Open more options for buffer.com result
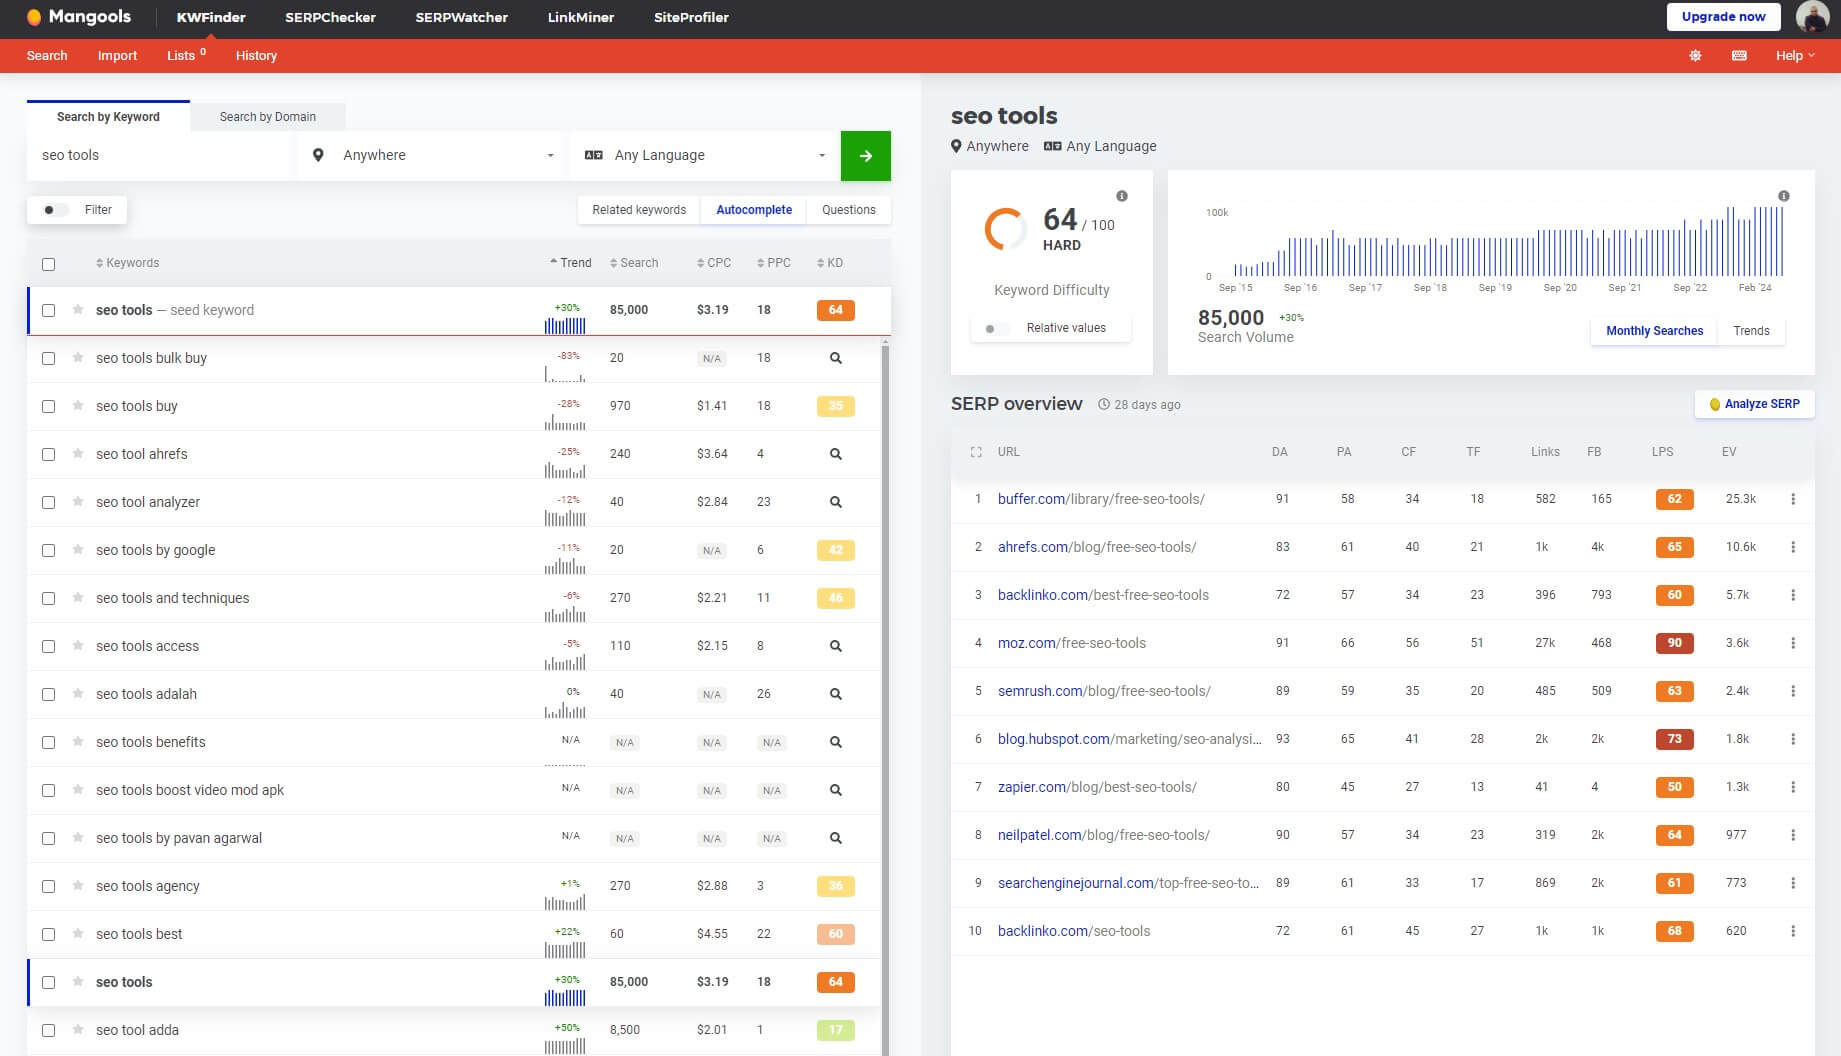This screenshot has height=1056, width=1841. click(x=1793, y=499)
